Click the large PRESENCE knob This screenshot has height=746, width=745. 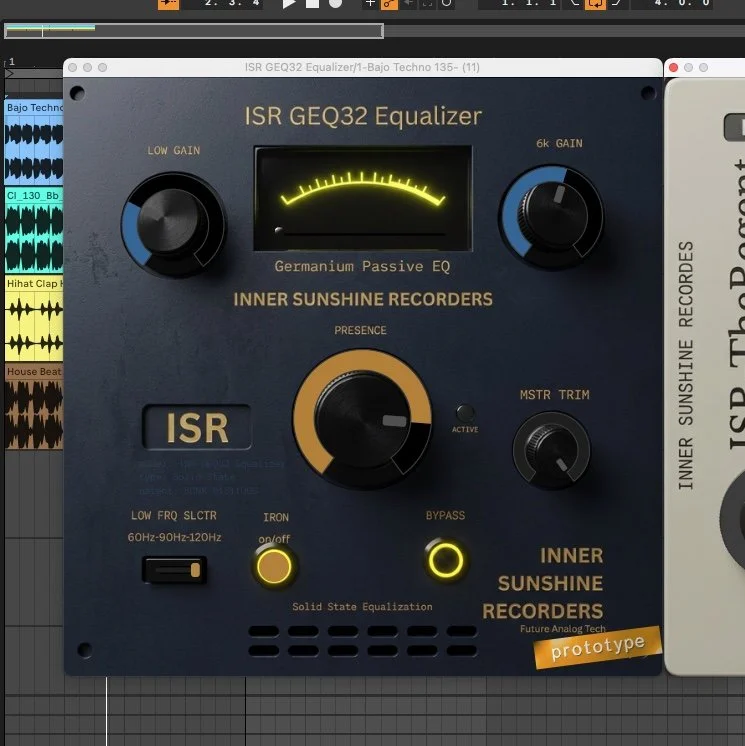point(363,419)
